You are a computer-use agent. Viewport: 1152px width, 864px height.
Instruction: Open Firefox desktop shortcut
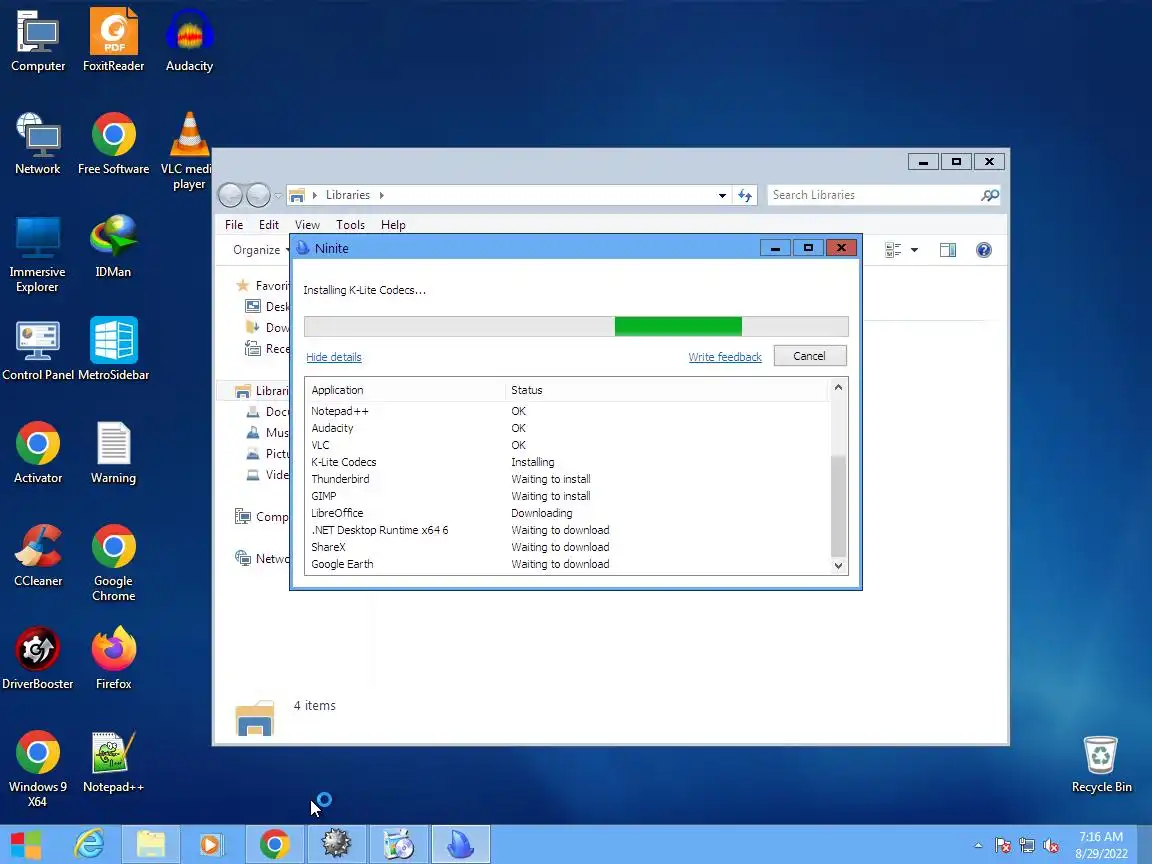click(x=113, y=658)
